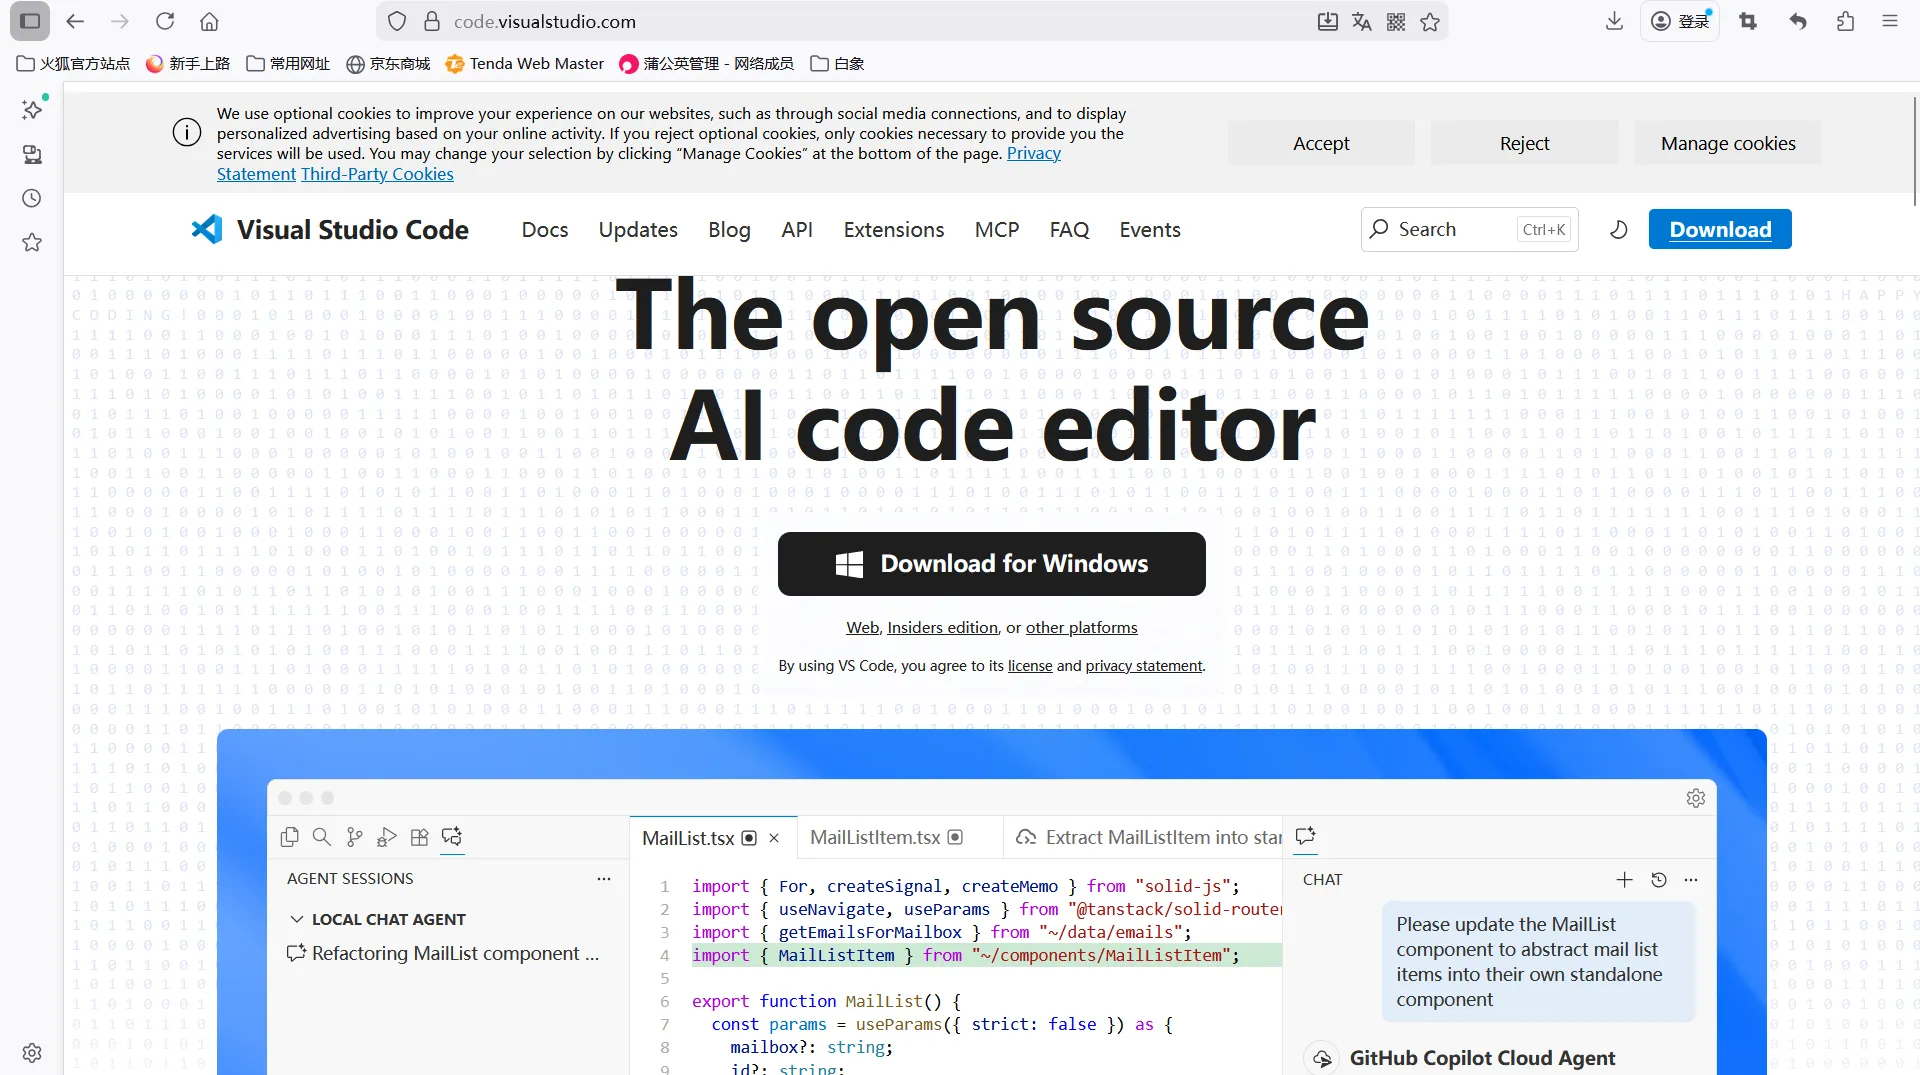
Task: Reject optional cookies
Action: coord(1524,143)
